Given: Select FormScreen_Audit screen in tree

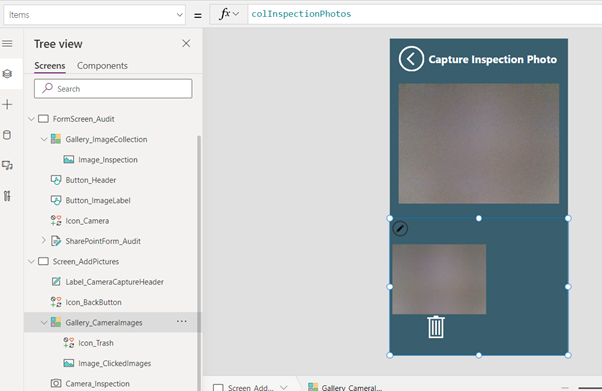Looking at the screenshot, I should (x=84, y=119).
